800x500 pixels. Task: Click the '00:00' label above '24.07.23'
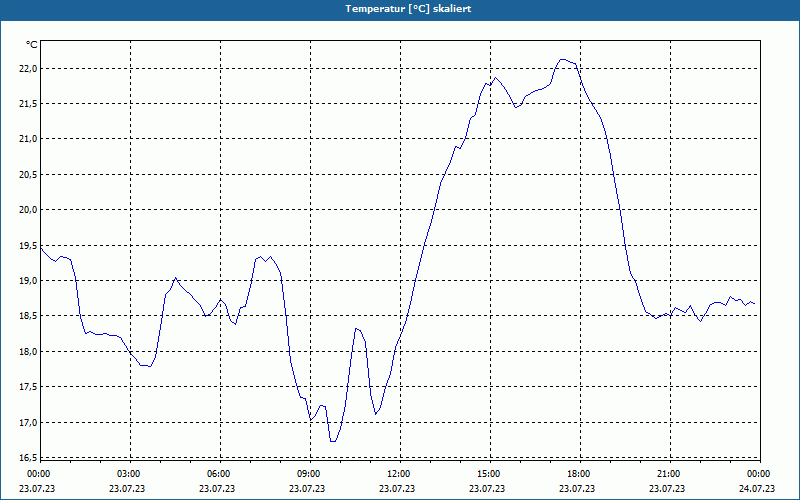click(x=757, y=474)
